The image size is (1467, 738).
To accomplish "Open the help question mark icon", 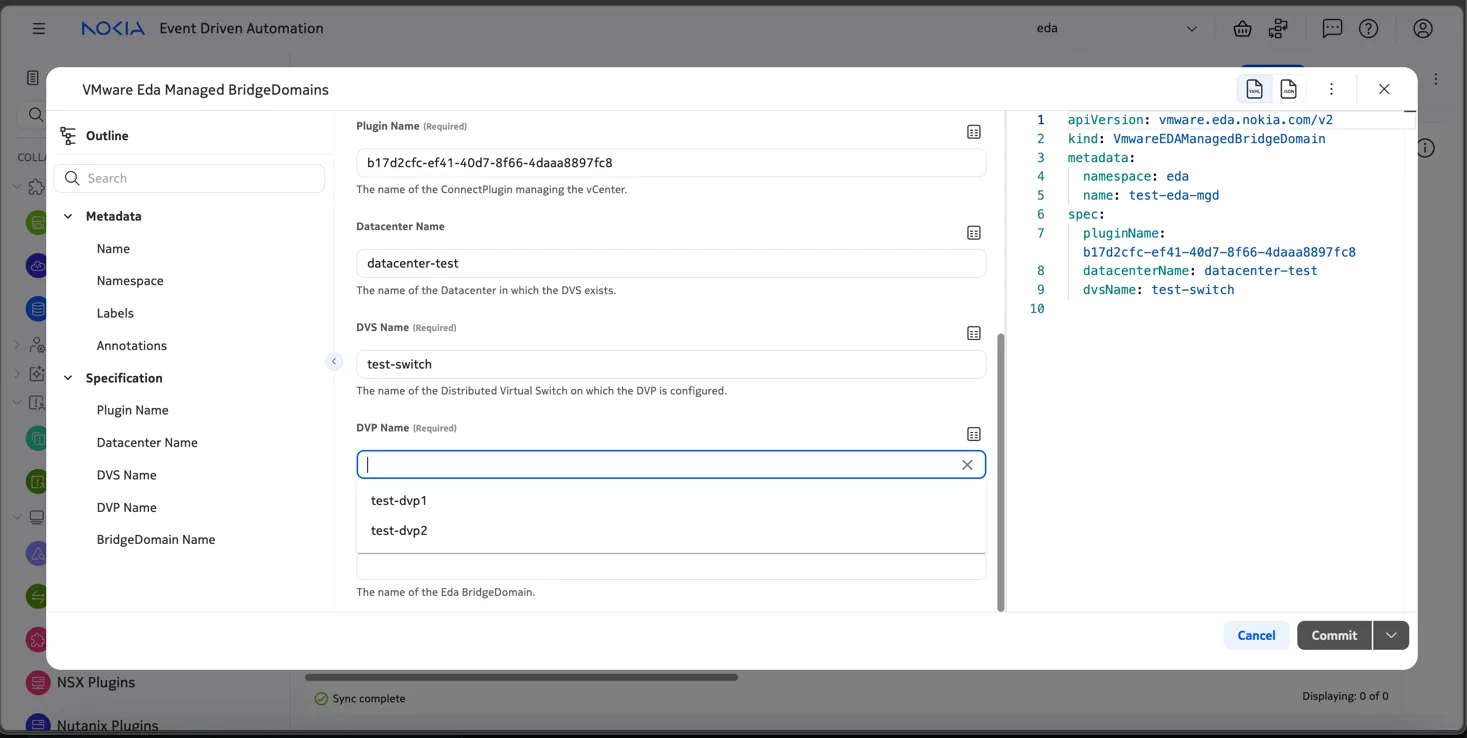I will [x=1368, y=28].
